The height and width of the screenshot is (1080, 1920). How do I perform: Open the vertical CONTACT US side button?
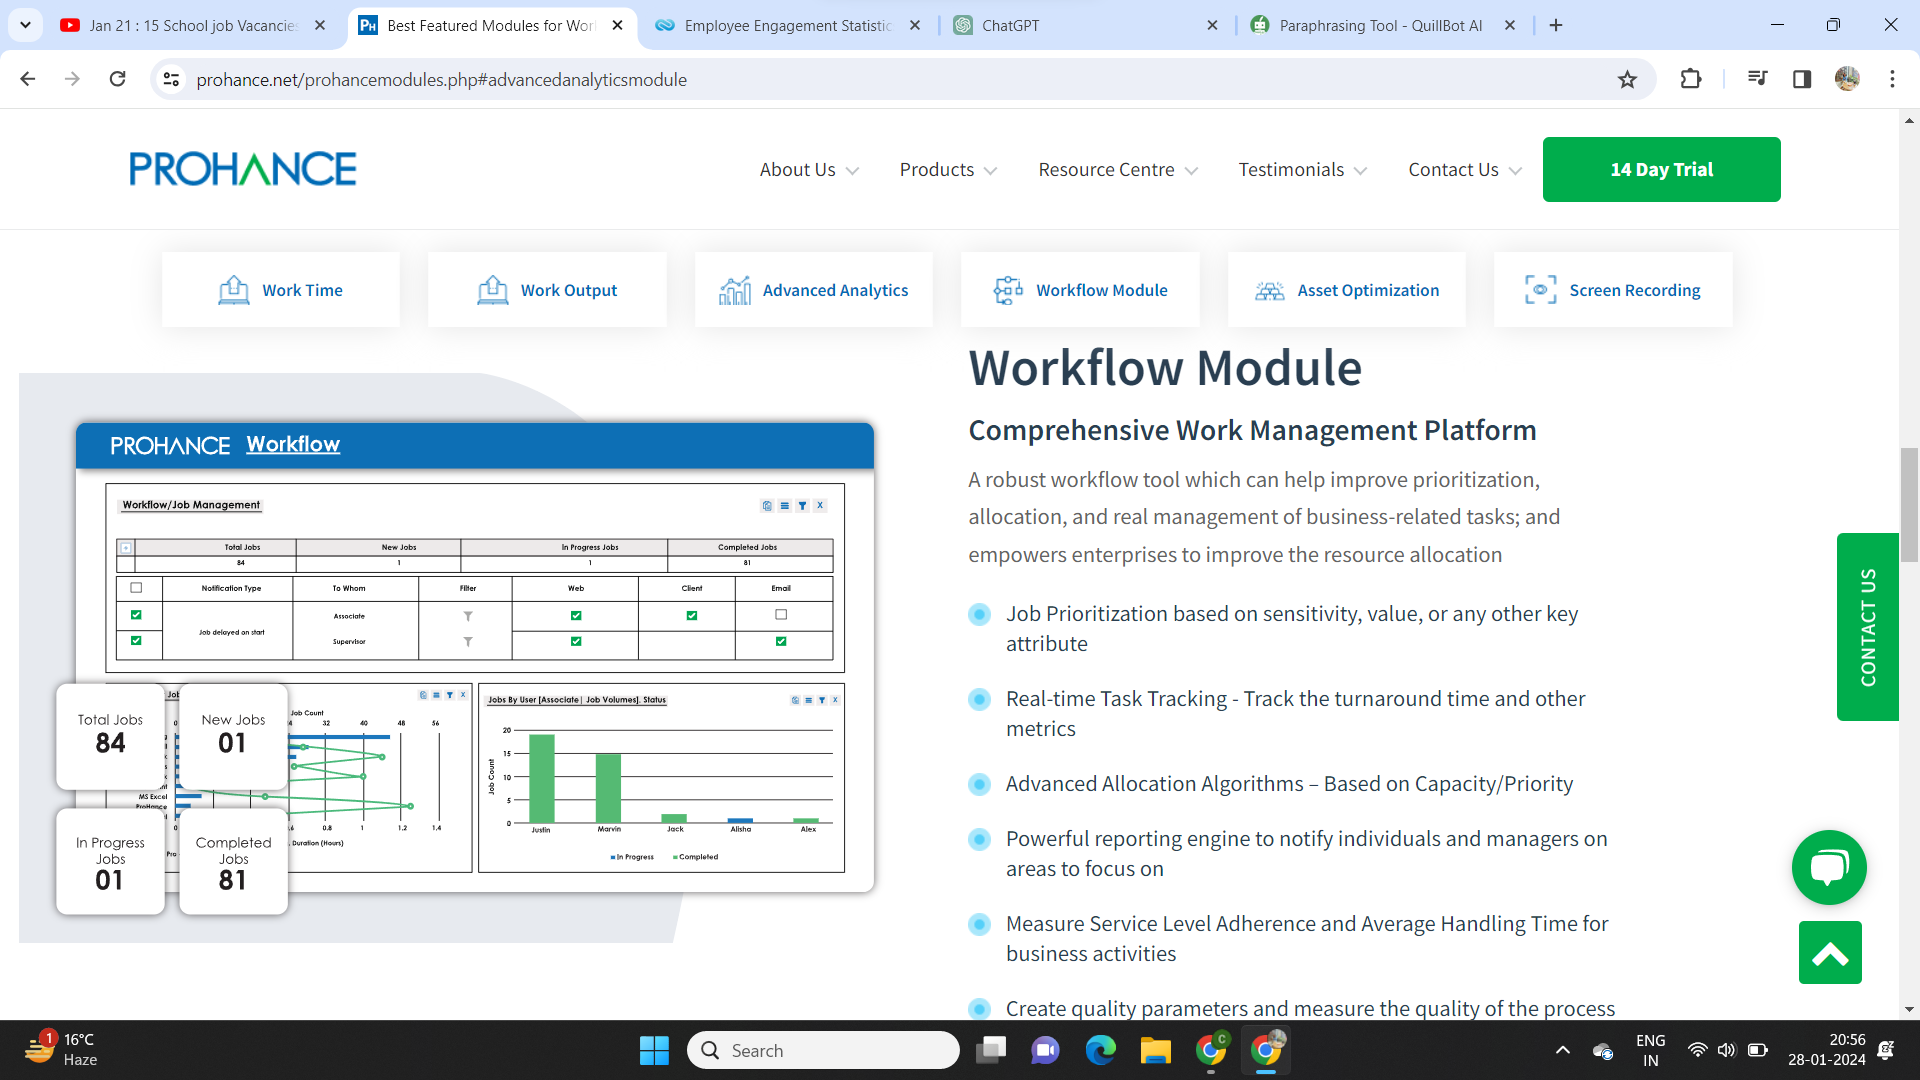coord(1867,627)
